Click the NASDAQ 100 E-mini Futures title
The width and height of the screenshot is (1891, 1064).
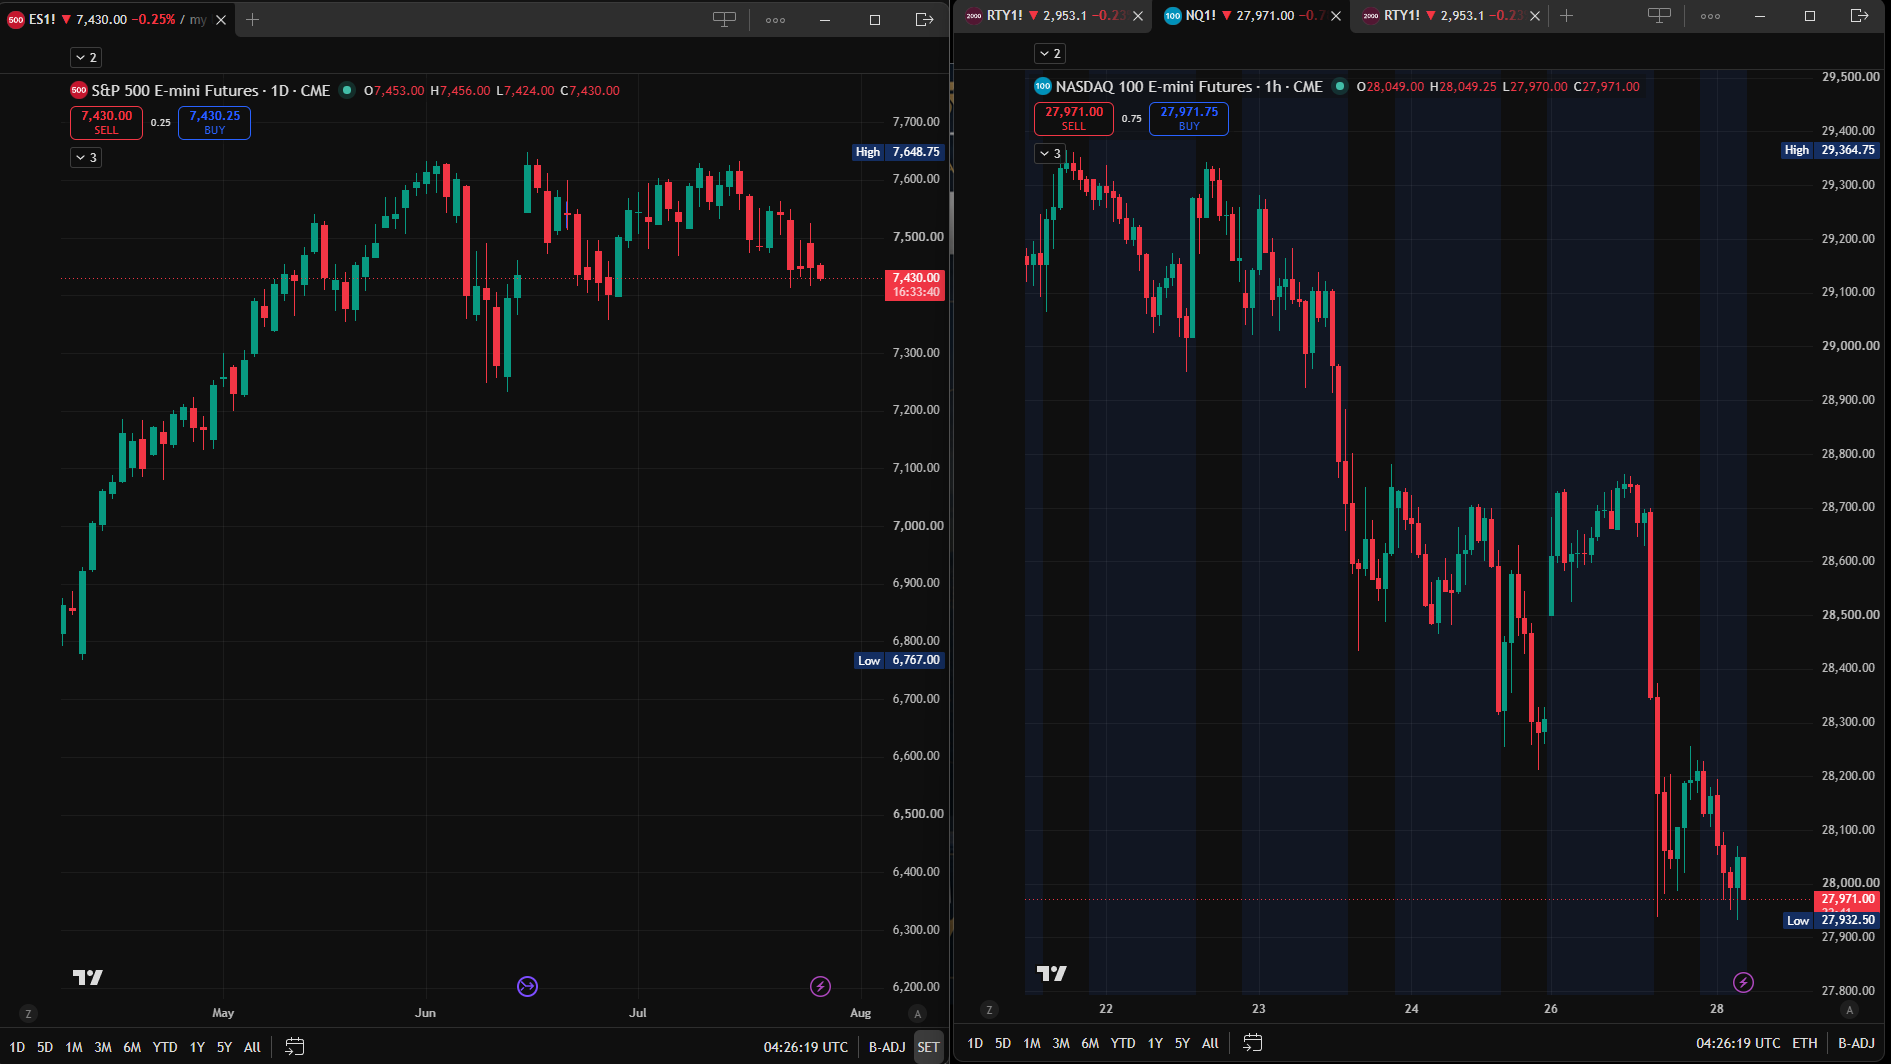pos(1154,86)
